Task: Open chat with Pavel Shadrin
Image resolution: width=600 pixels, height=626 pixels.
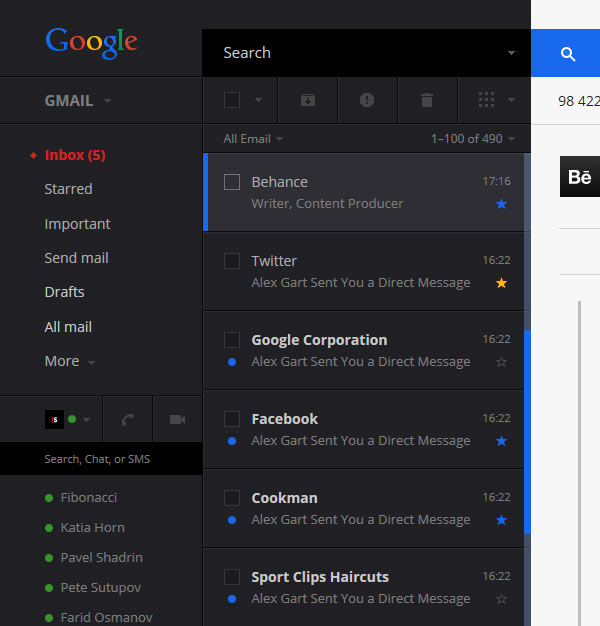Action: (x=101, y=558)
